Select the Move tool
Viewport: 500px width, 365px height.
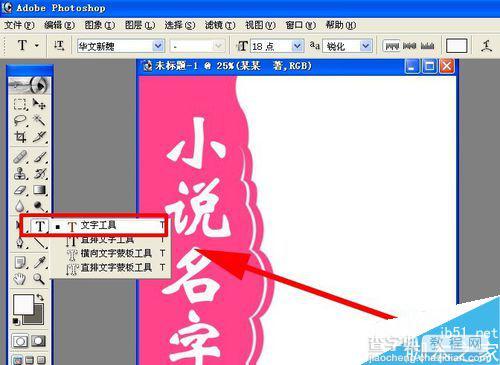[39, 104]
